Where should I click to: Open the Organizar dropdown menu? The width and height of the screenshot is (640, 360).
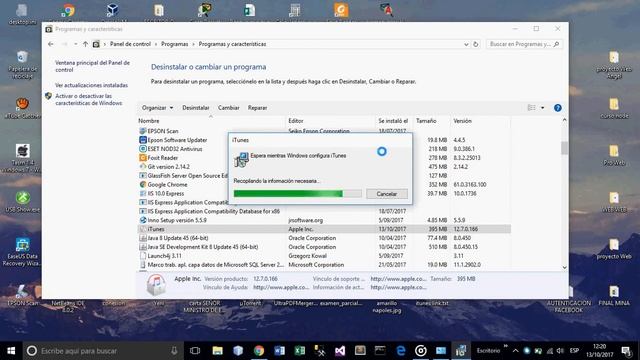click(x=157, y=108)
